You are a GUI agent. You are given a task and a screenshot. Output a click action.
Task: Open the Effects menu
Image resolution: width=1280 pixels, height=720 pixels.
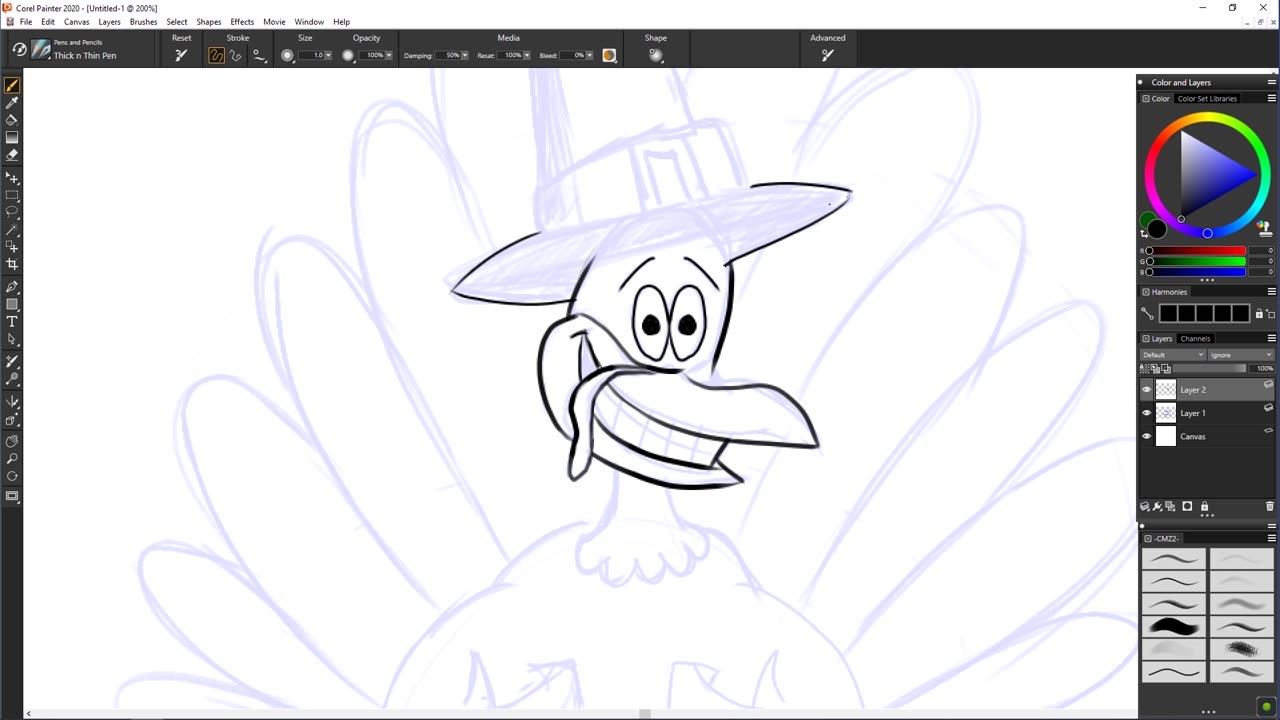[x=242, y=22]
